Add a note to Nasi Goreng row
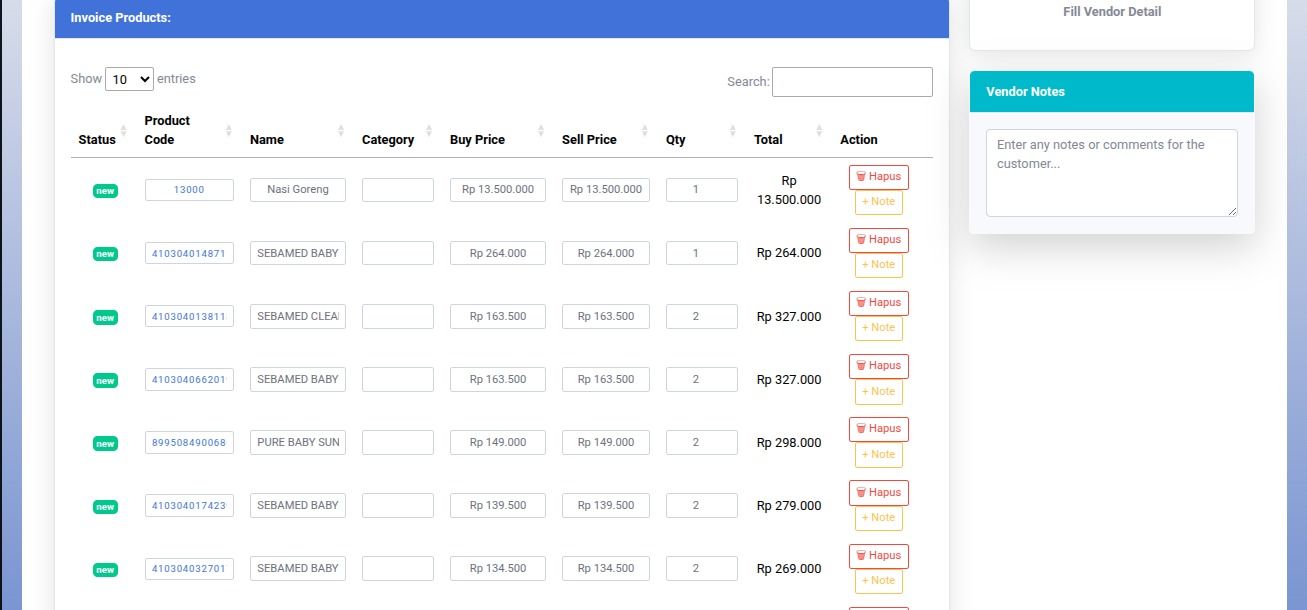This screenshot has width=1307, height=610. coord(878,202)
